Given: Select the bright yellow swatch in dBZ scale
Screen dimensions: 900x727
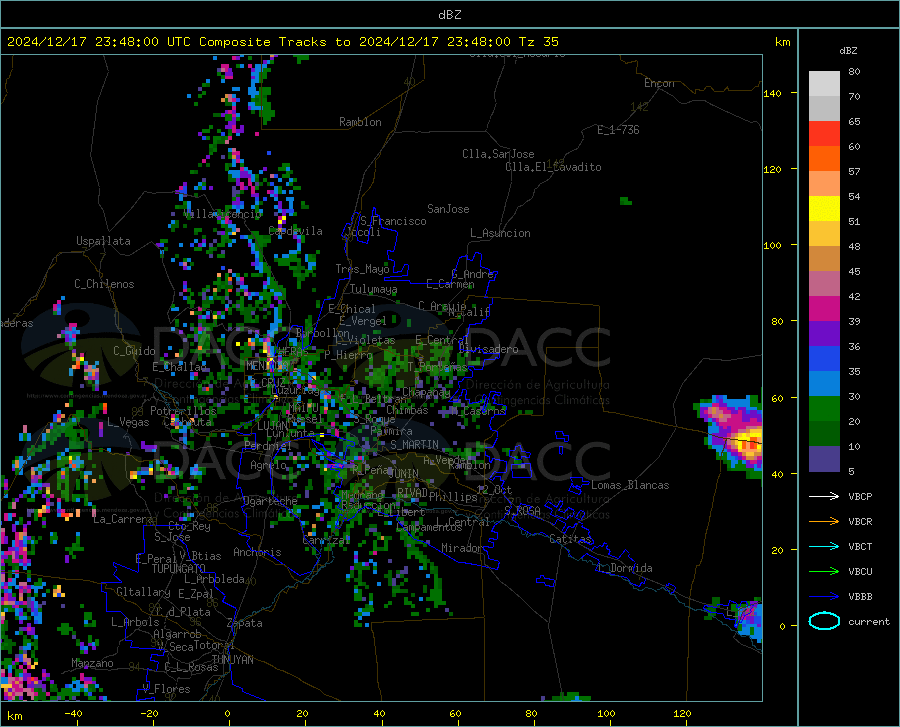Looking at the screenshot, I should click(x=824, y=208).
